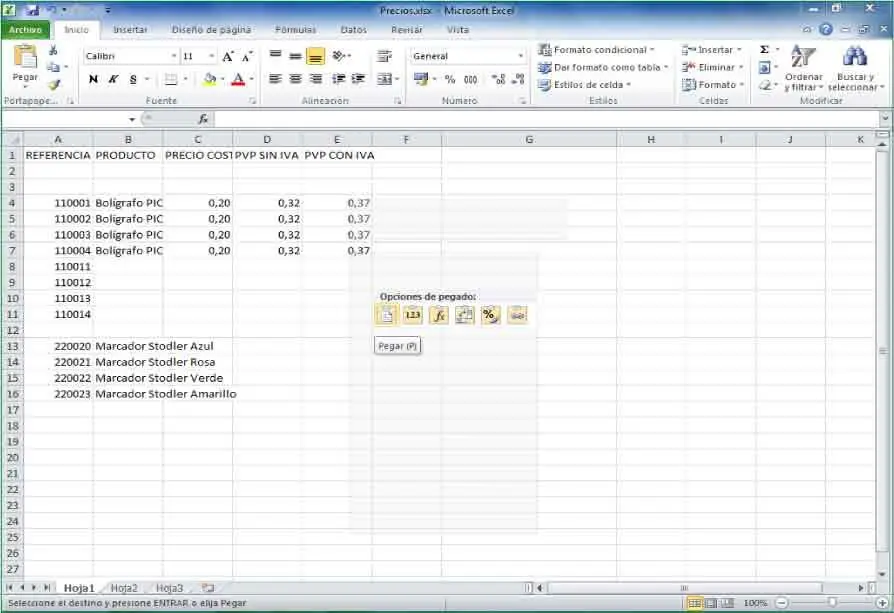This screenshot has width=894, height=613.
Task: Open the Hoja2 sheet tab
Action: (124, 588)
